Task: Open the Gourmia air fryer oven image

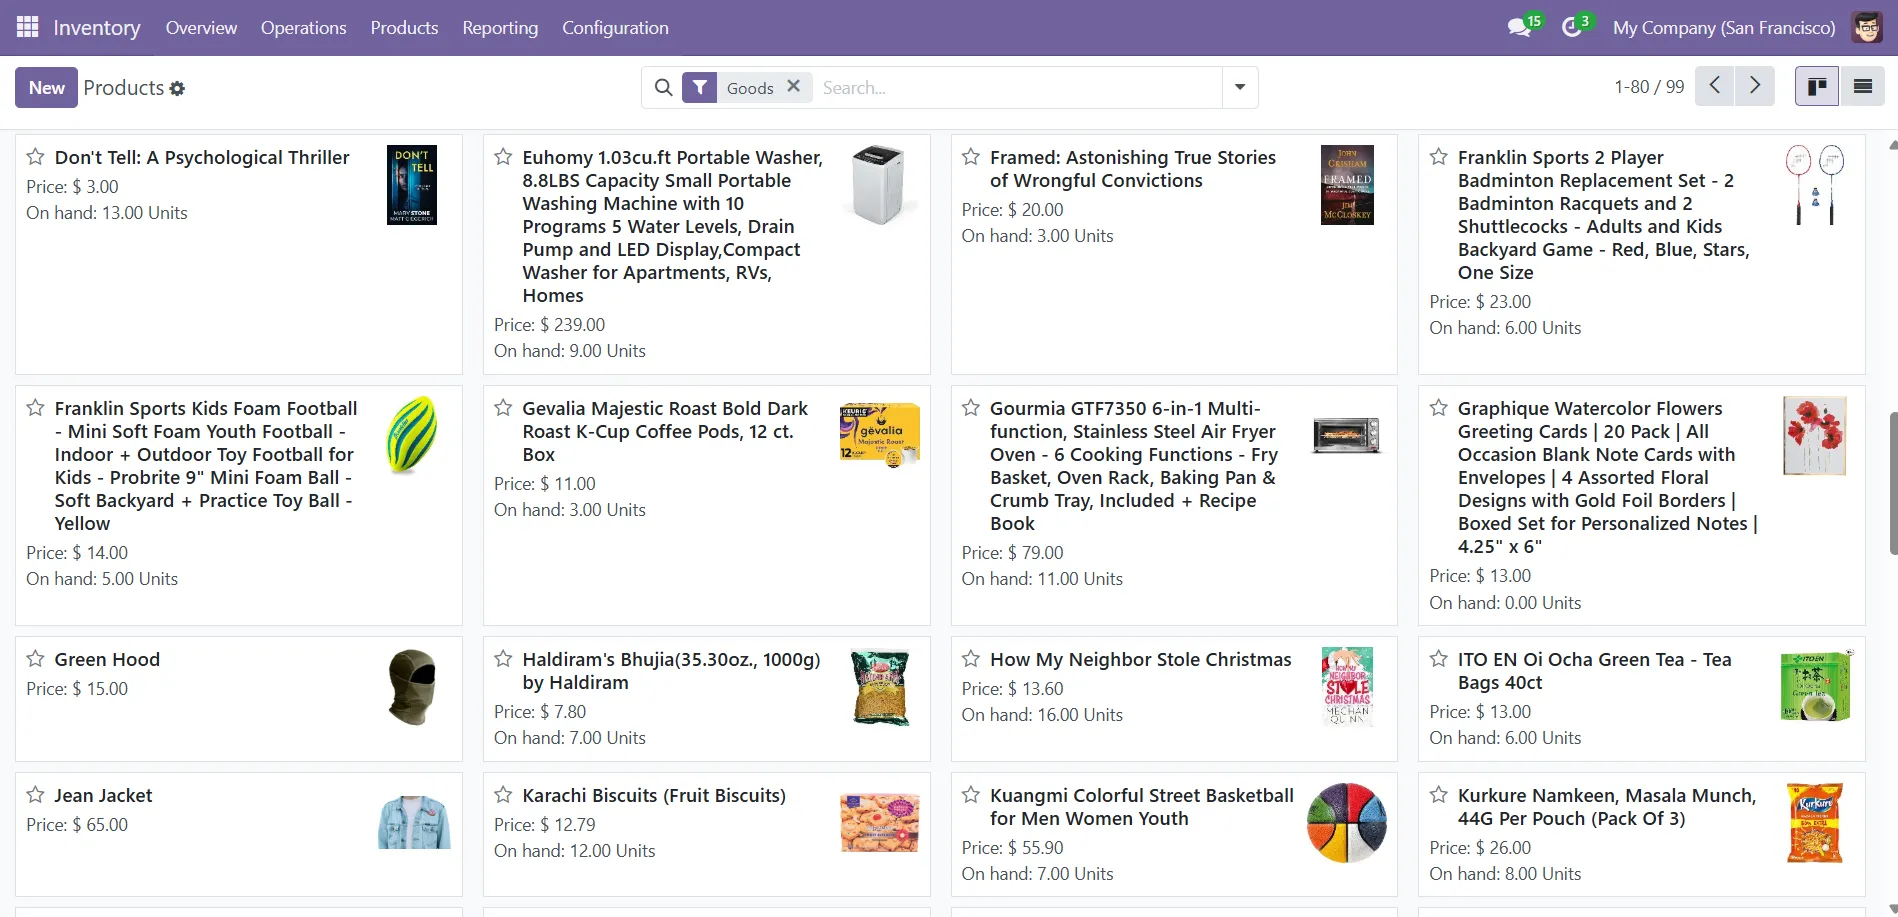Action: point(1346,435)
